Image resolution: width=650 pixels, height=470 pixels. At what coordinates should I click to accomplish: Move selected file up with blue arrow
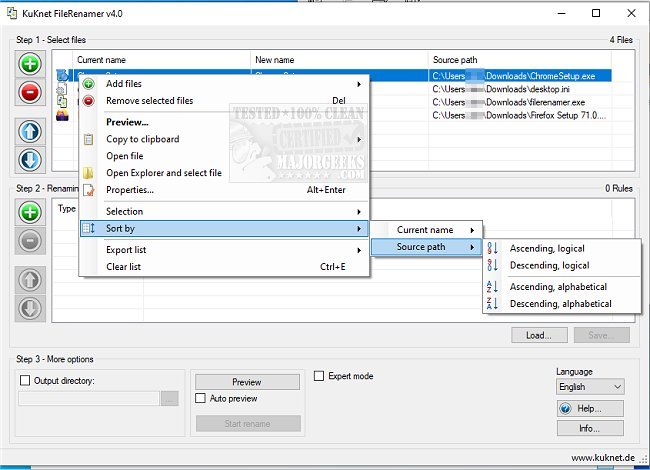tap(30, 131)
